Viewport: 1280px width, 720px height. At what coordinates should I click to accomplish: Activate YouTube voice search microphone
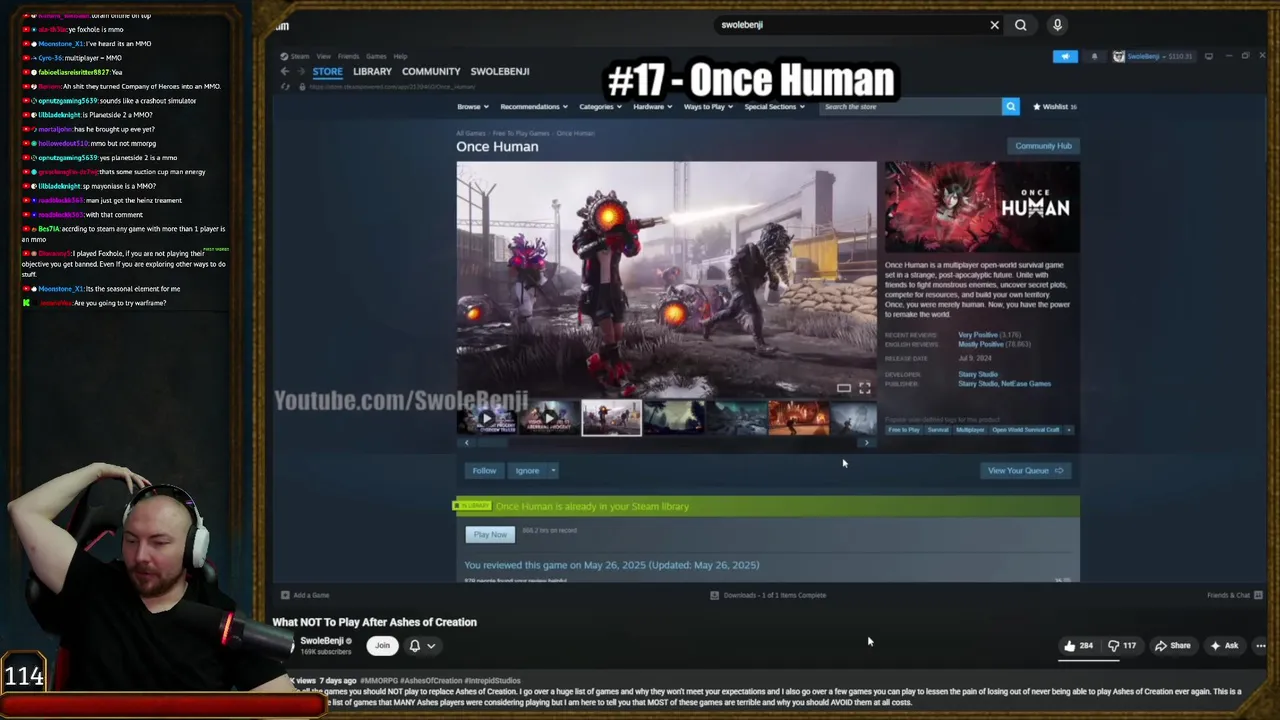(x=1057, y=25)
